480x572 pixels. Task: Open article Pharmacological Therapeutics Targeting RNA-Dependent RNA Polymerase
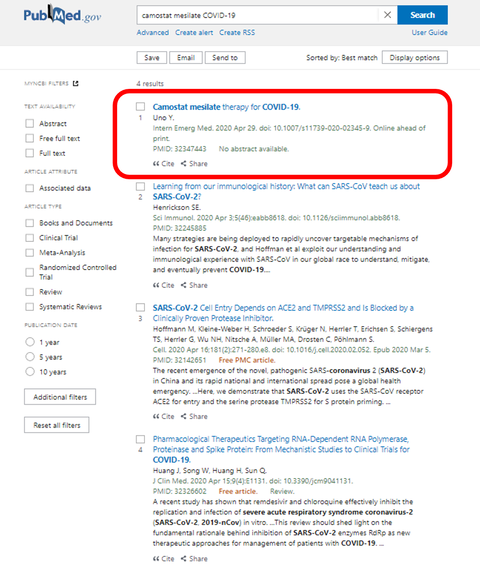tap(281, 449)
